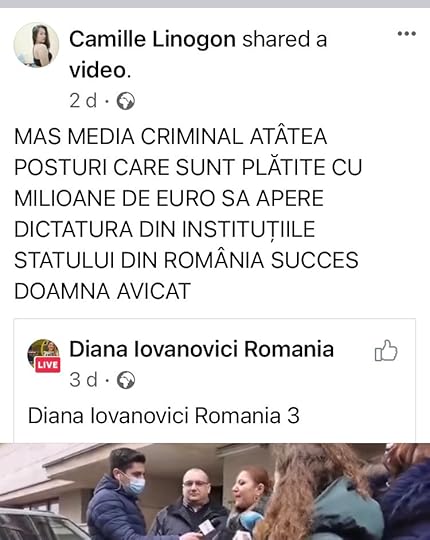Click the gray divider bar above post

[215, 4]
